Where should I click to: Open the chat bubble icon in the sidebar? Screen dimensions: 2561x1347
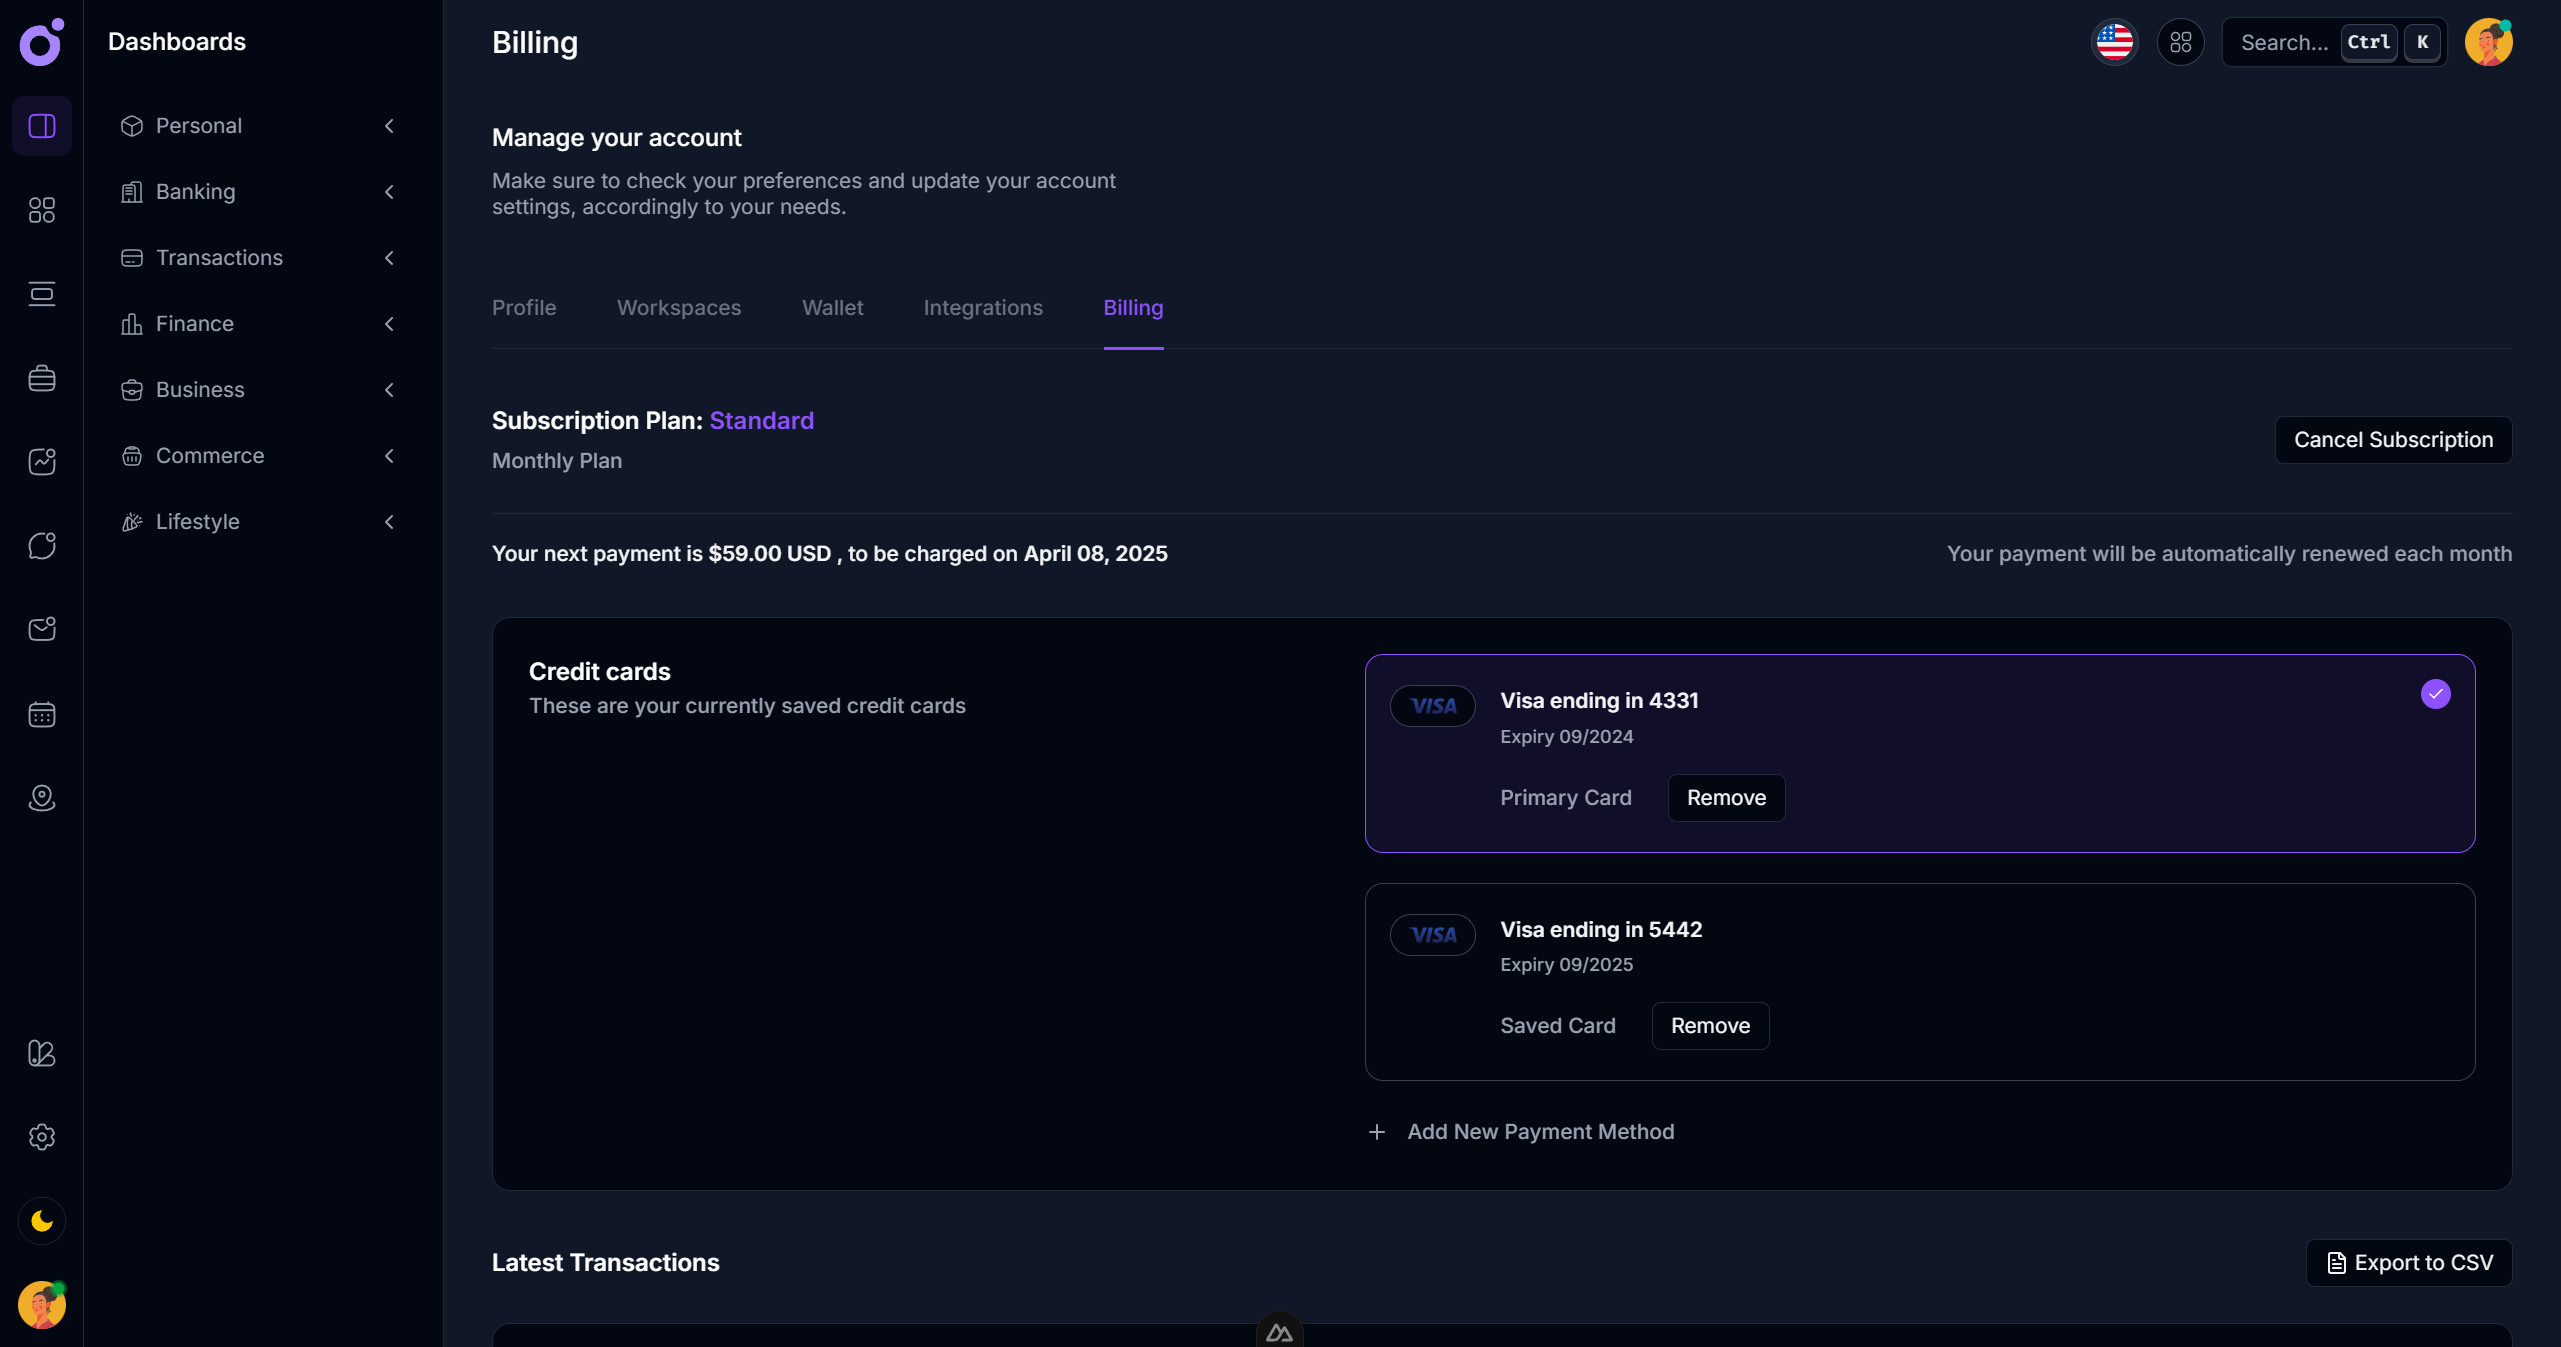41,545
